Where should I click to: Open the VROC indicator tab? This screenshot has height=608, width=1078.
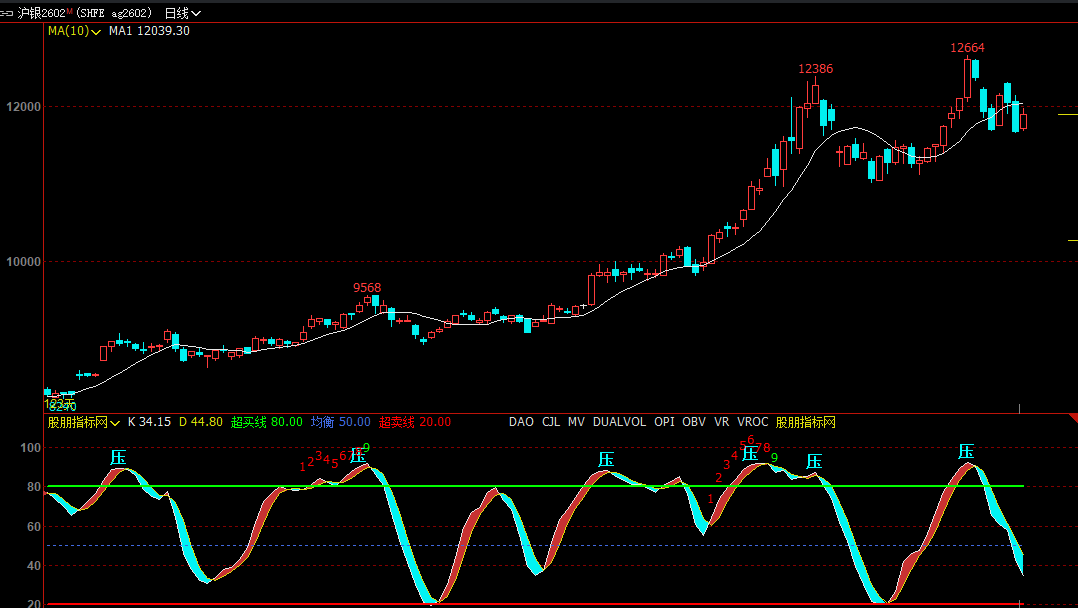[x=752, y=422]
